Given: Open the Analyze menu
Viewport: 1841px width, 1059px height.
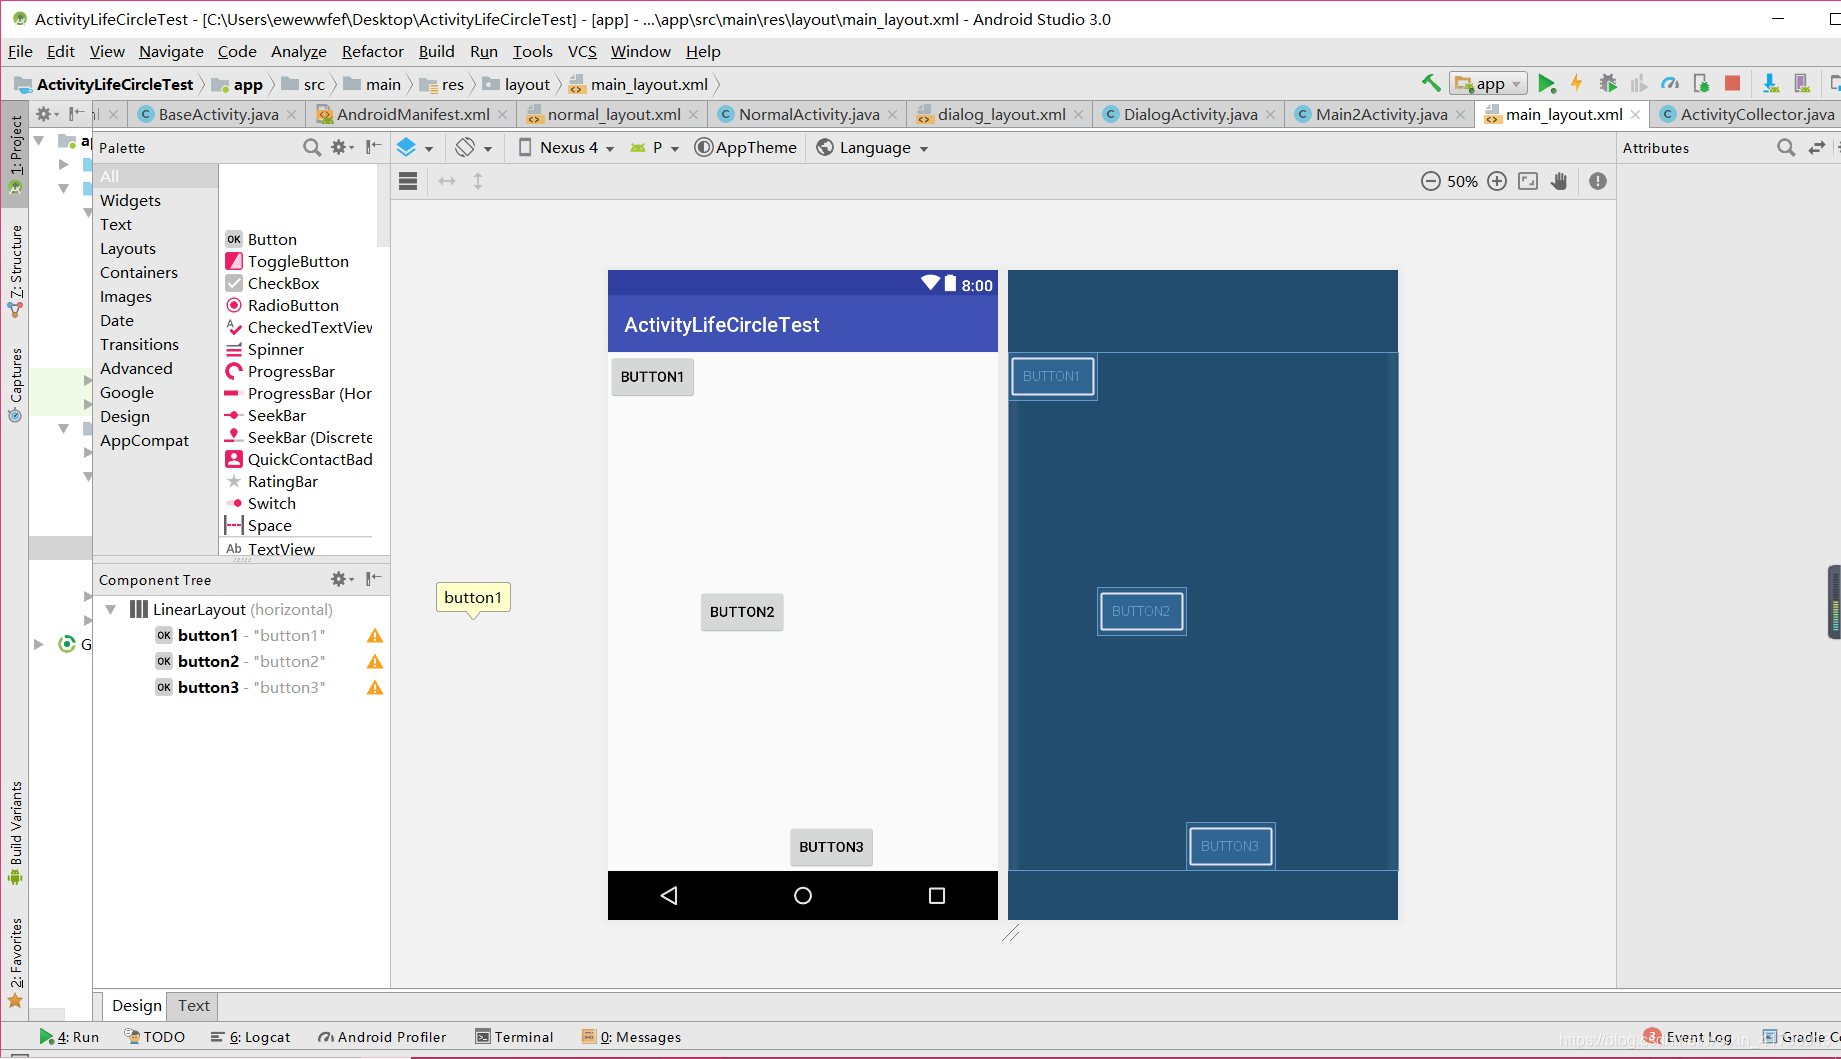Looking at the screenshot, I should pos(298,51).
